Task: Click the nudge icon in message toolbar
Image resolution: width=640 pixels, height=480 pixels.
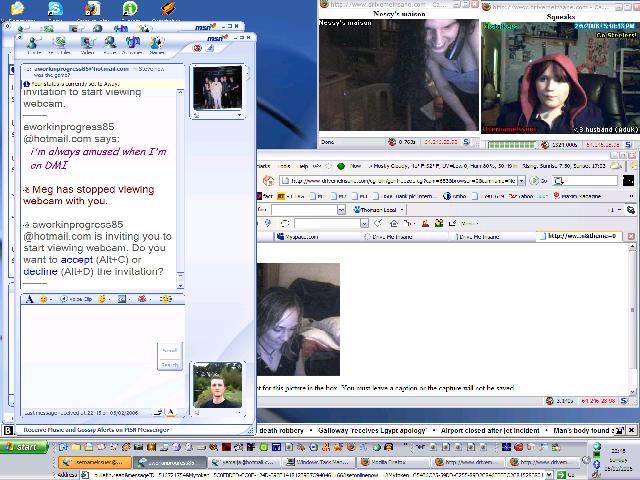Action: tap(166, 299)
